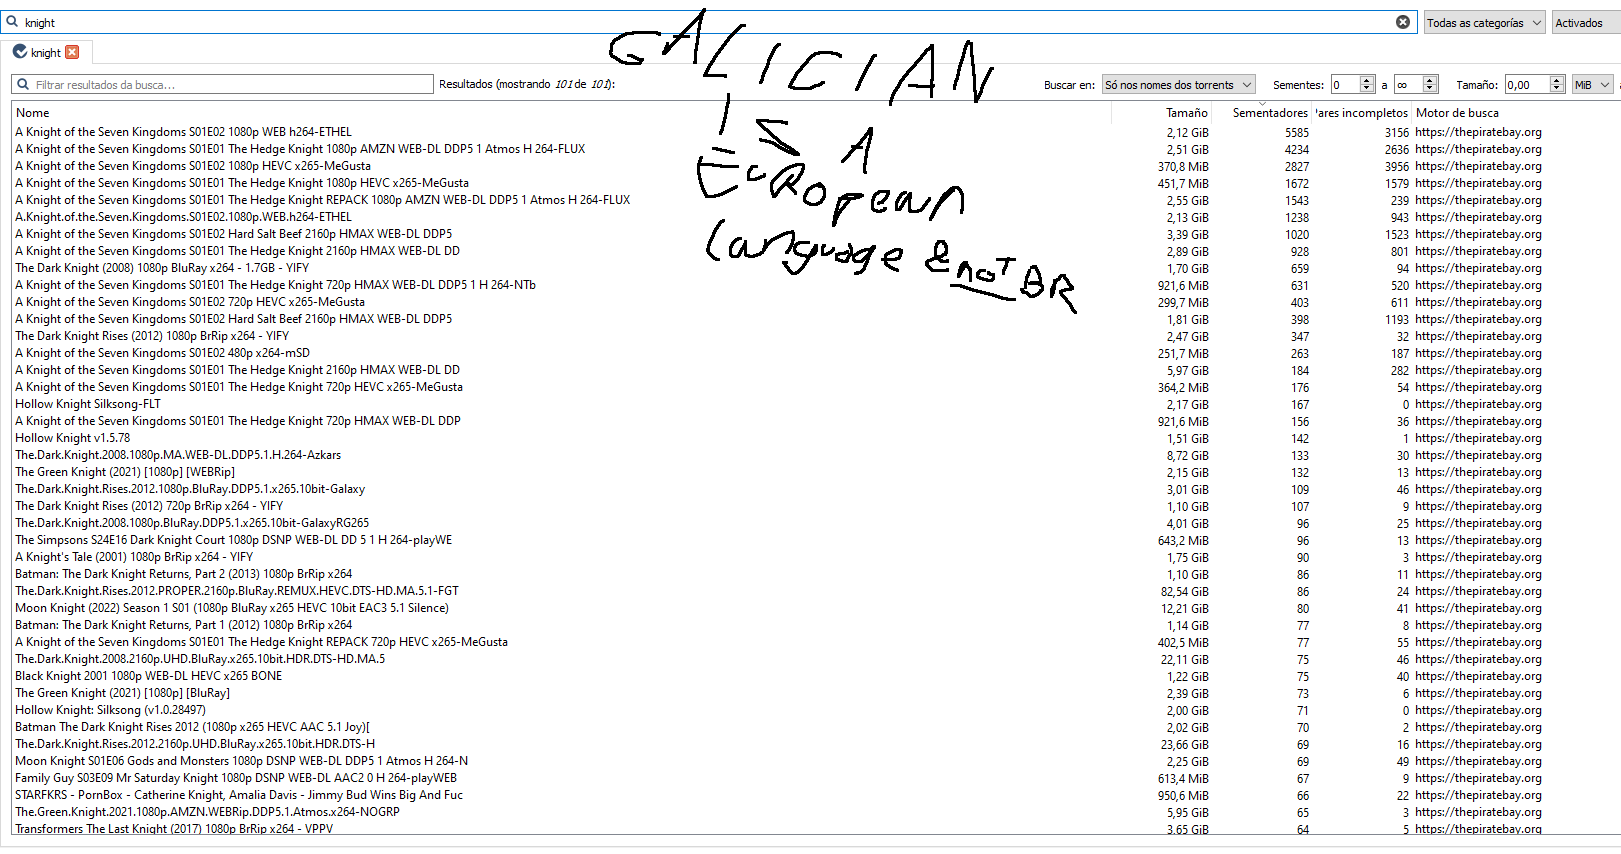Open the 'Activados' plugins dropdown
Viewport: 1621px width, 854px height.
tap(1585, 23)
